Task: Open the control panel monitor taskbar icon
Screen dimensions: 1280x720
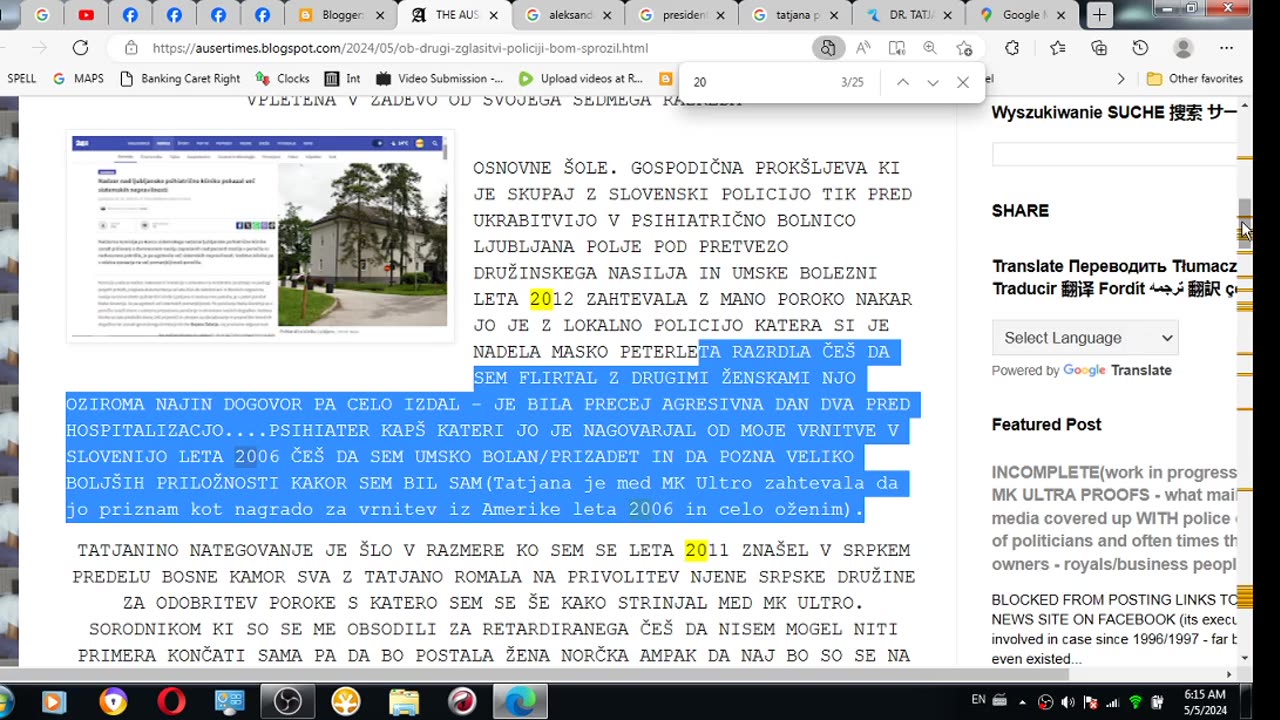Action: [x=229, y=702]
